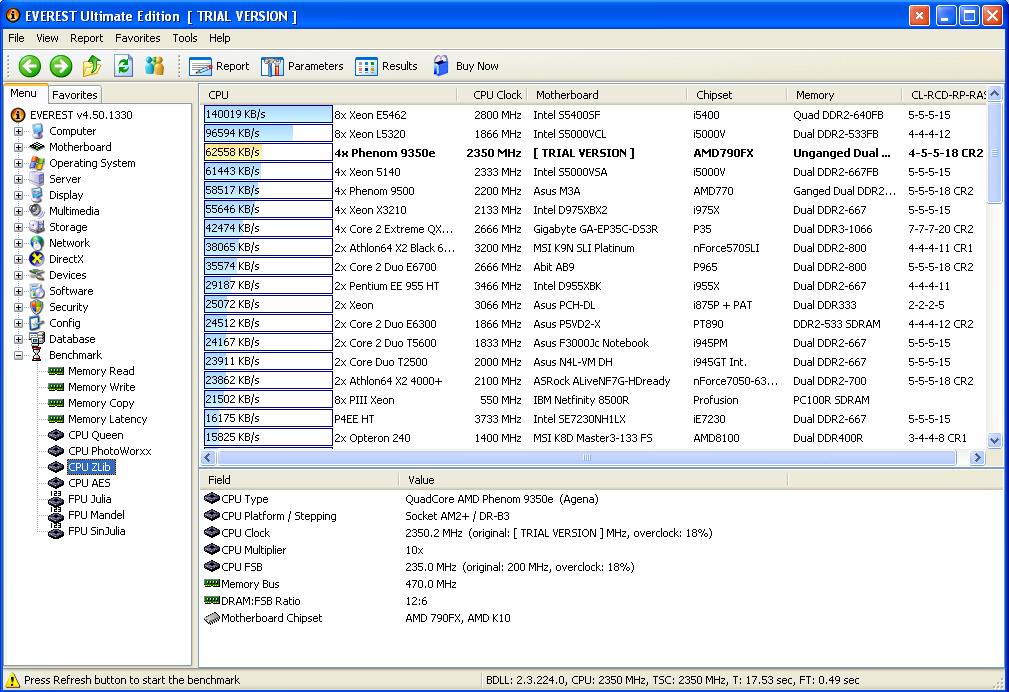Expand the Network tree node
Image resolution: width=1009 pixels, height=692 pixels.
click(18, 243)
